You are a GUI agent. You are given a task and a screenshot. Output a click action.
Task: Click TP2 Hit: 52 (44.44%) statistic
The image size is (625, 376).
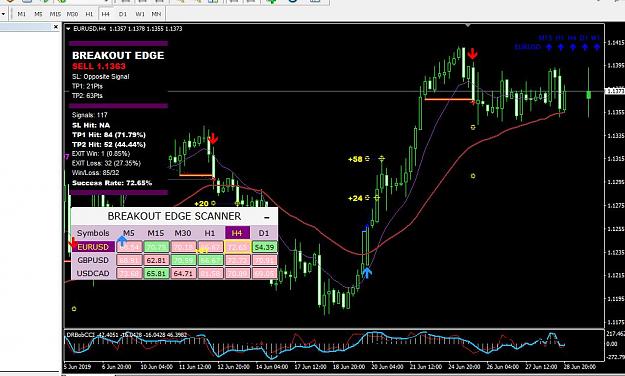coord(109,144)
